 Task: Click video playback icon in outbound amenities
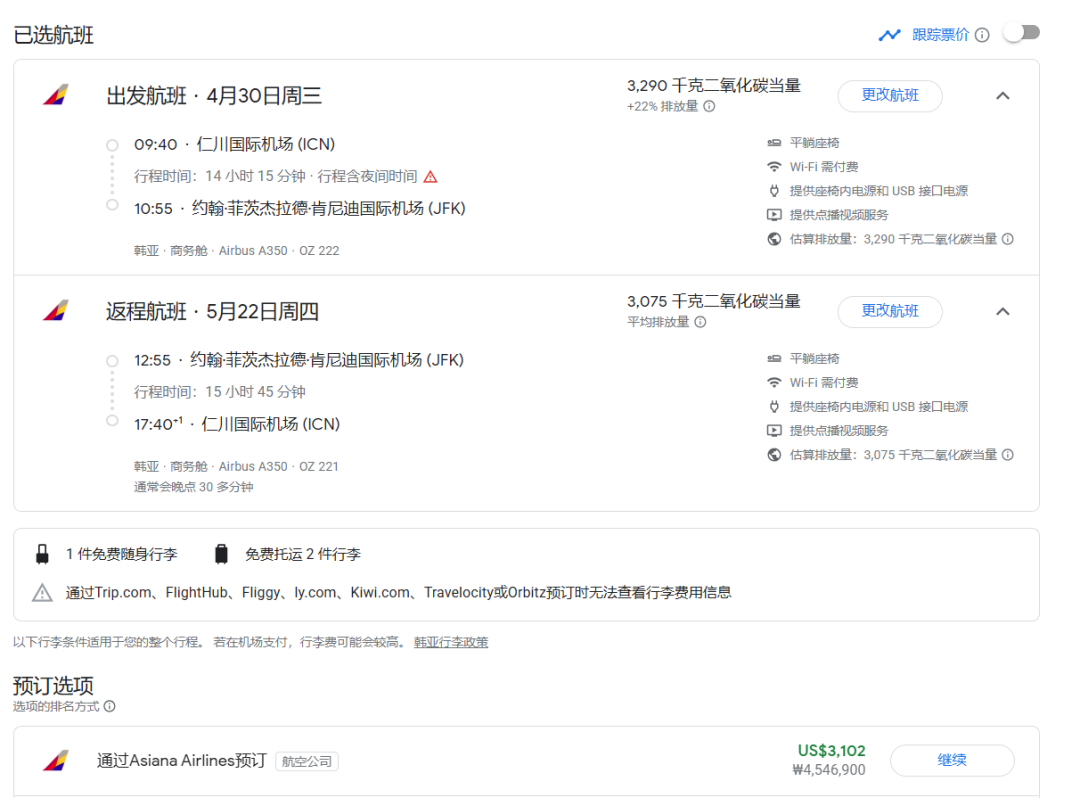point(774,215)
